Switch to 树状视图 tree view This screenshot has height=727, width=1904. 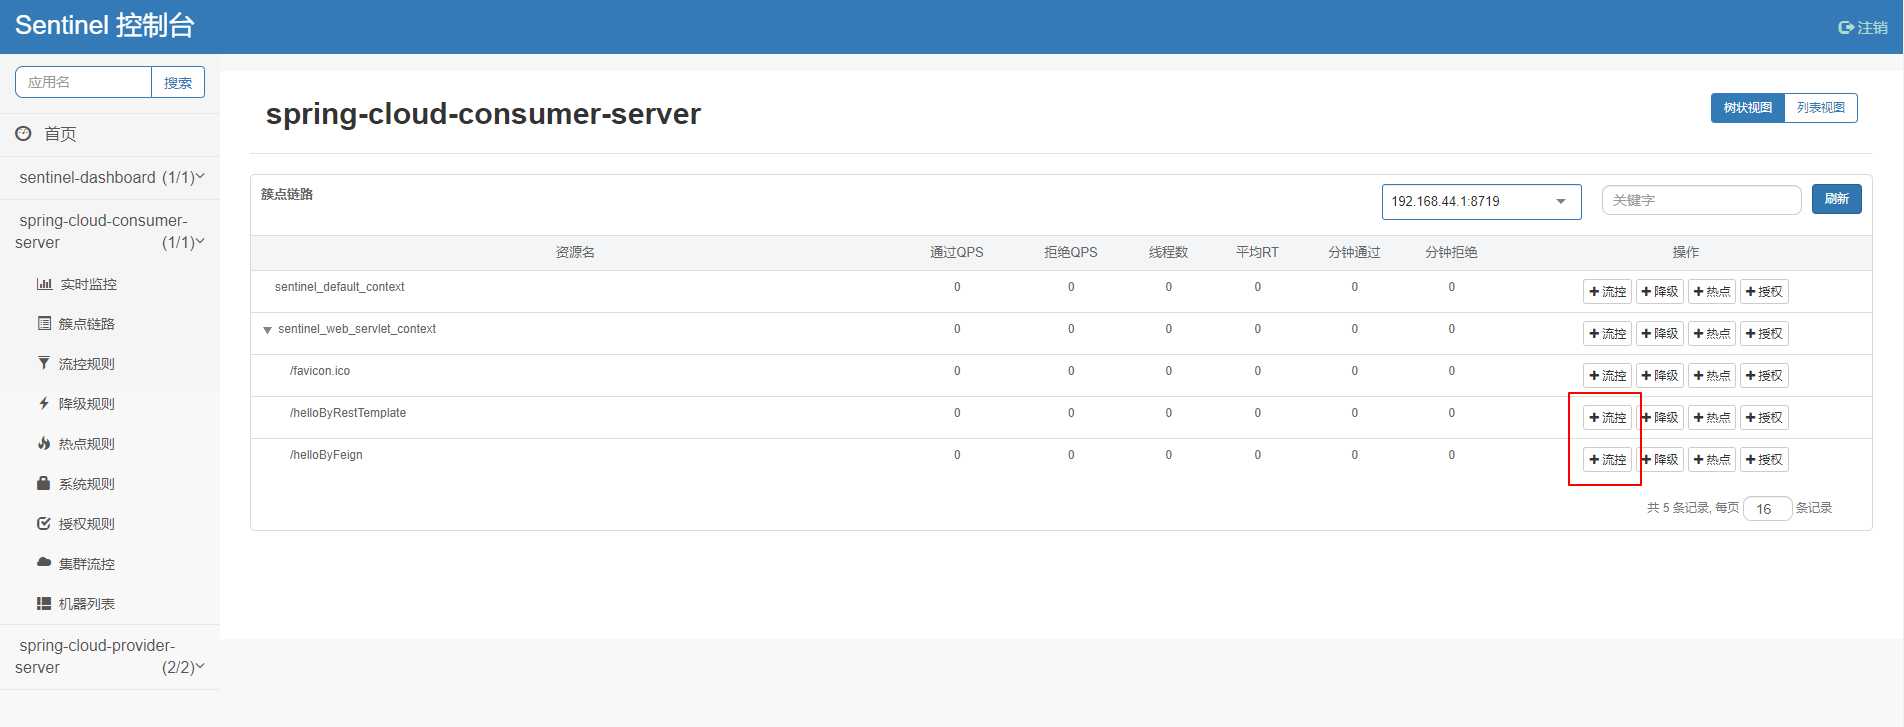click(1747, 108)
